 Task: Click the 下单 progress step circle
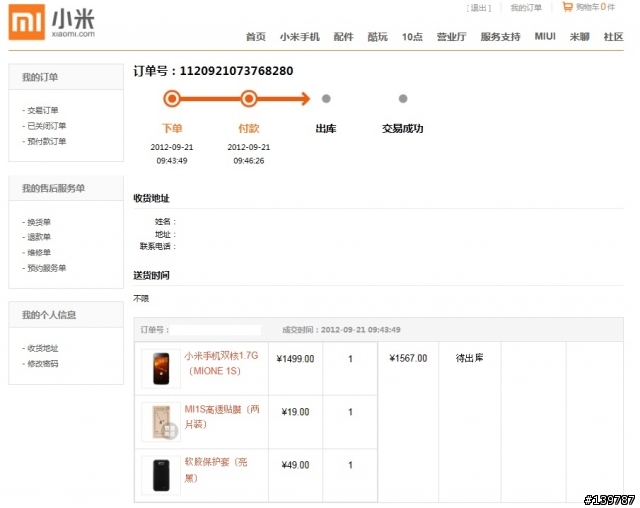coord(172,99)
